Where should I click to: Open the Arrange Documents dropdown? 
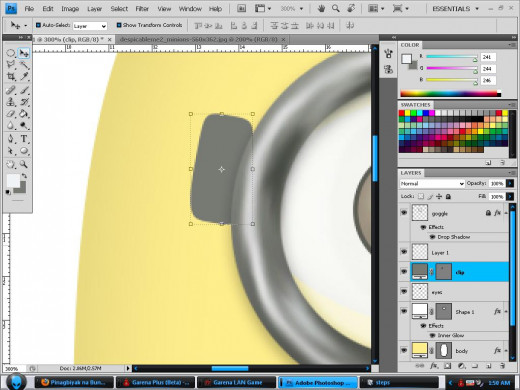click(376, 9)
